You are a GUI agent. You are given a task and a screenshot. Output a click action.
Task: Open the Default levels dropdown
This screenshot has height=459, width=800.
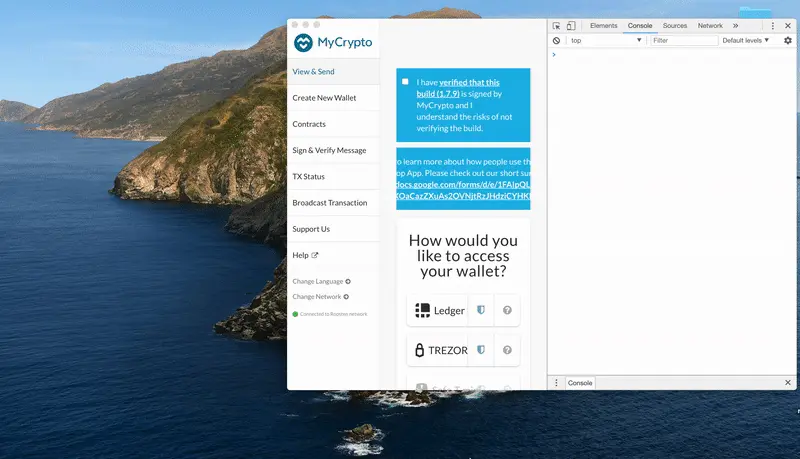[745, 40]
